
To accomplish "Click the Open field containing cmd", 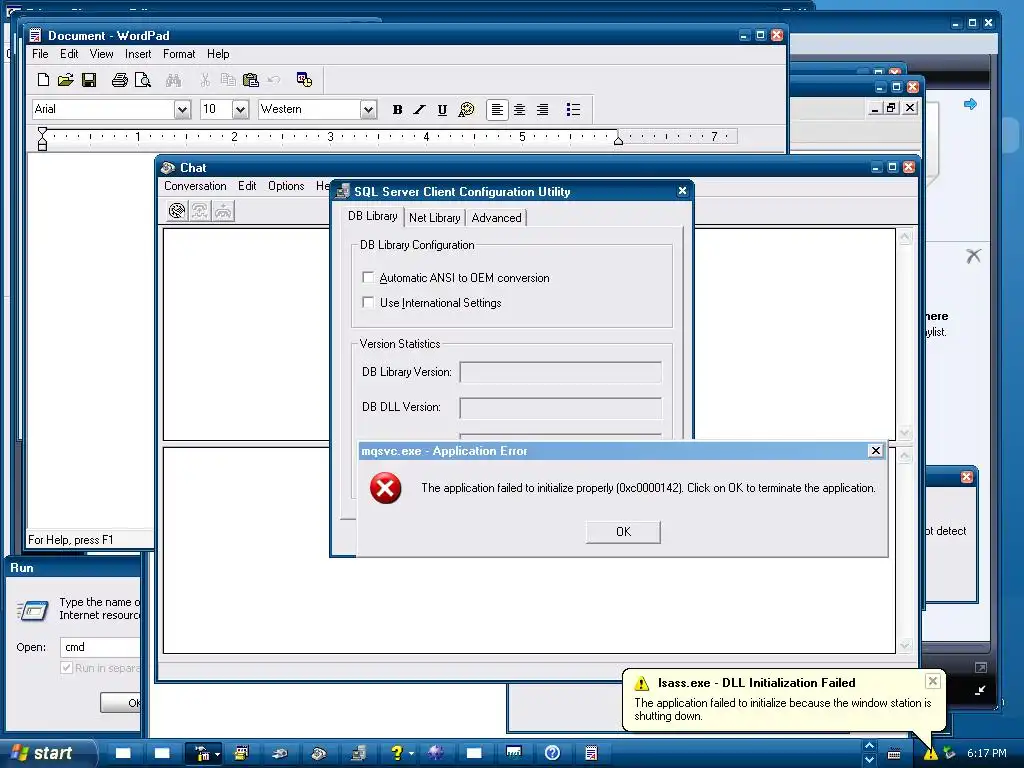I will coord(101,647).
